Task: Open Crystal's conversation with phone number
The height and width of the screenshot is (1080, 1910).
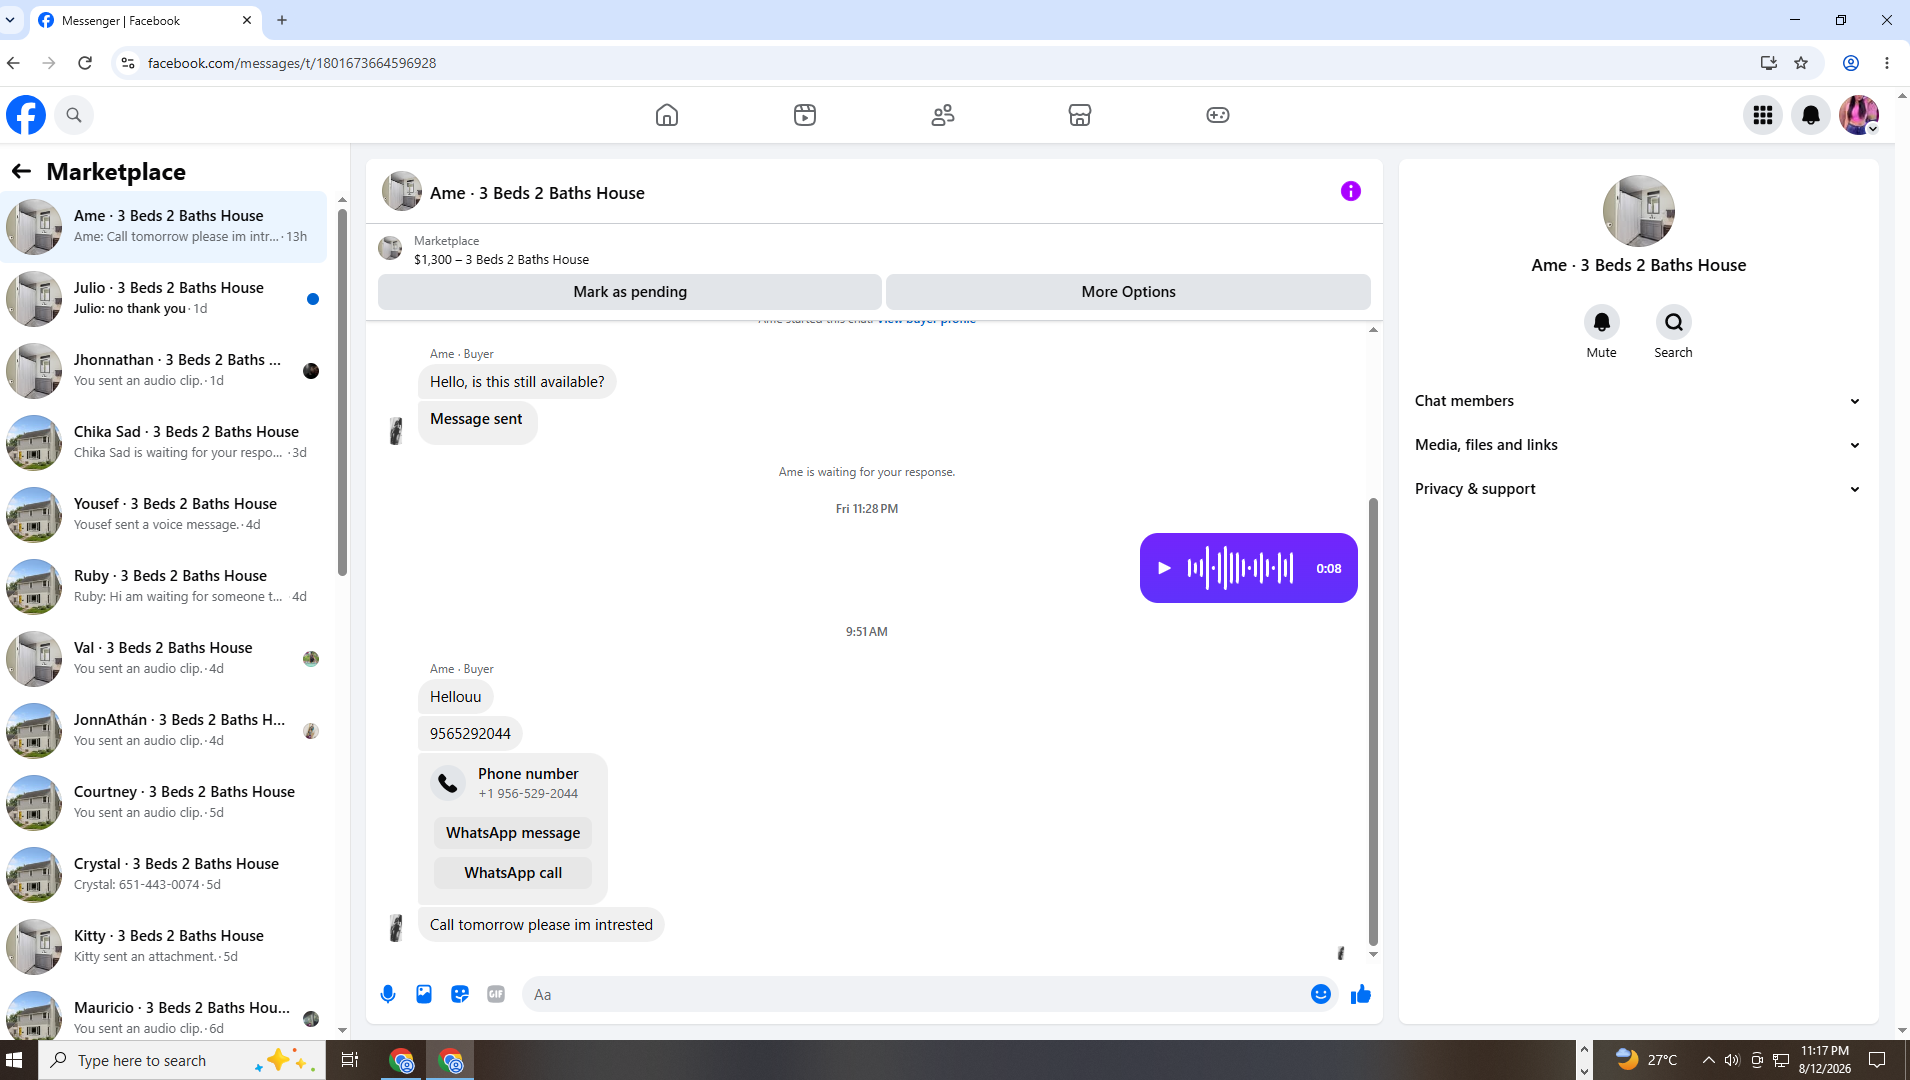Action: (164, 875)
